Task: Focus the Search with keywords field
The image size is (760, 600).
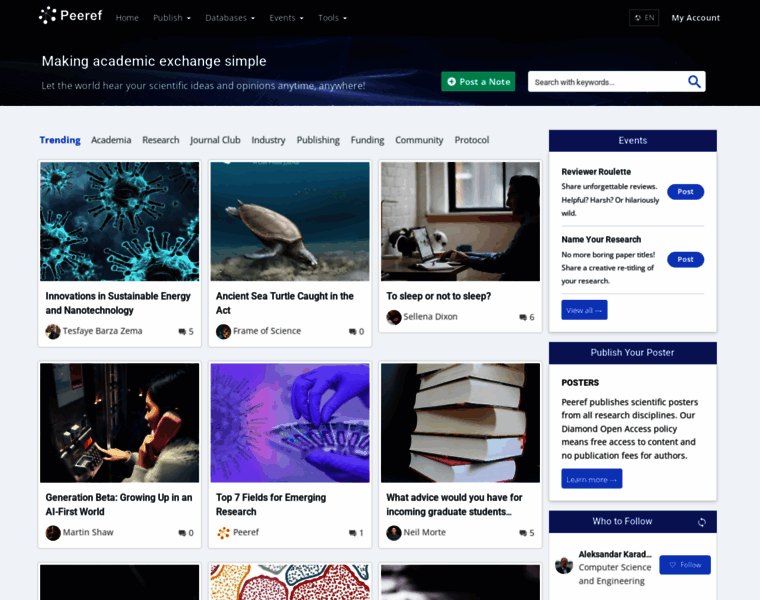Action: click(607, 82)
